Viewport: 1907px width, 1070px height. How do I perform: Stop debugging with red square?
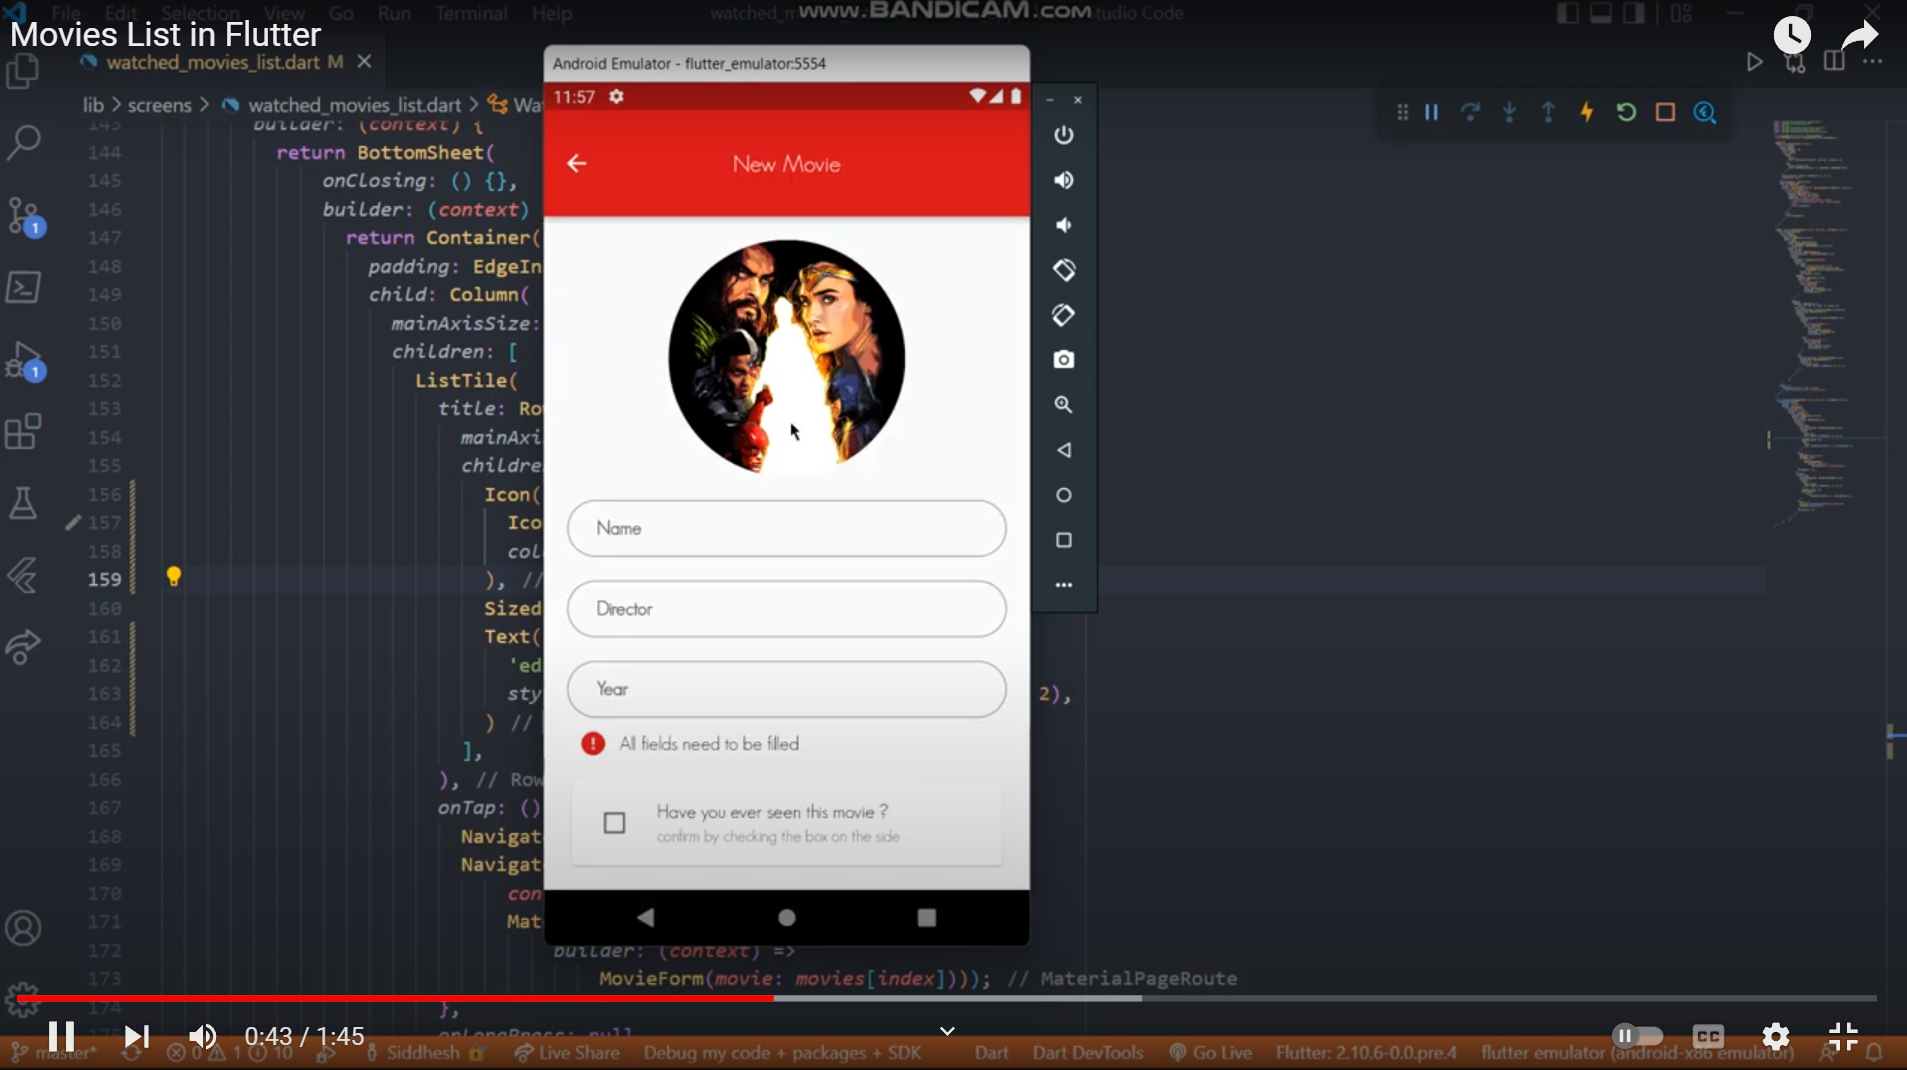(1665, 112)
